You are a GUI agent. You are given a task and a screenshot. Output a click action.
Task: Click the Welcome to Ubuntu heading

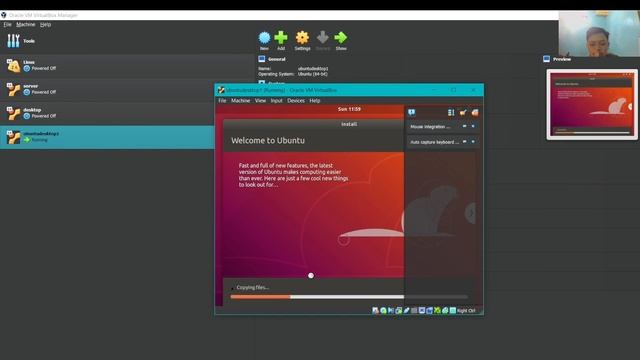pyautogui.click(x=268, y=140)
